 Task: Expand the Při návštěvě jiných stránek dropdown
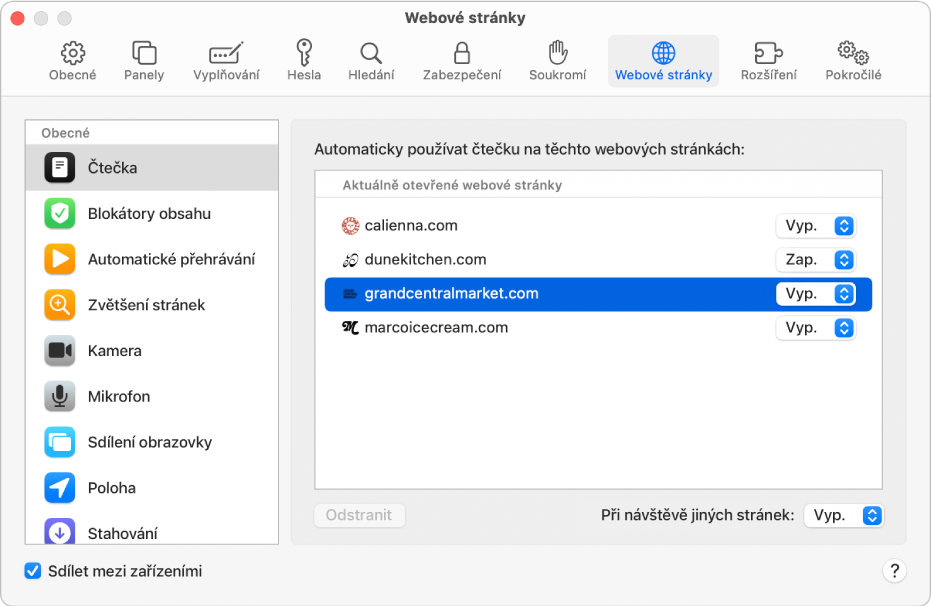click(844, 515)
